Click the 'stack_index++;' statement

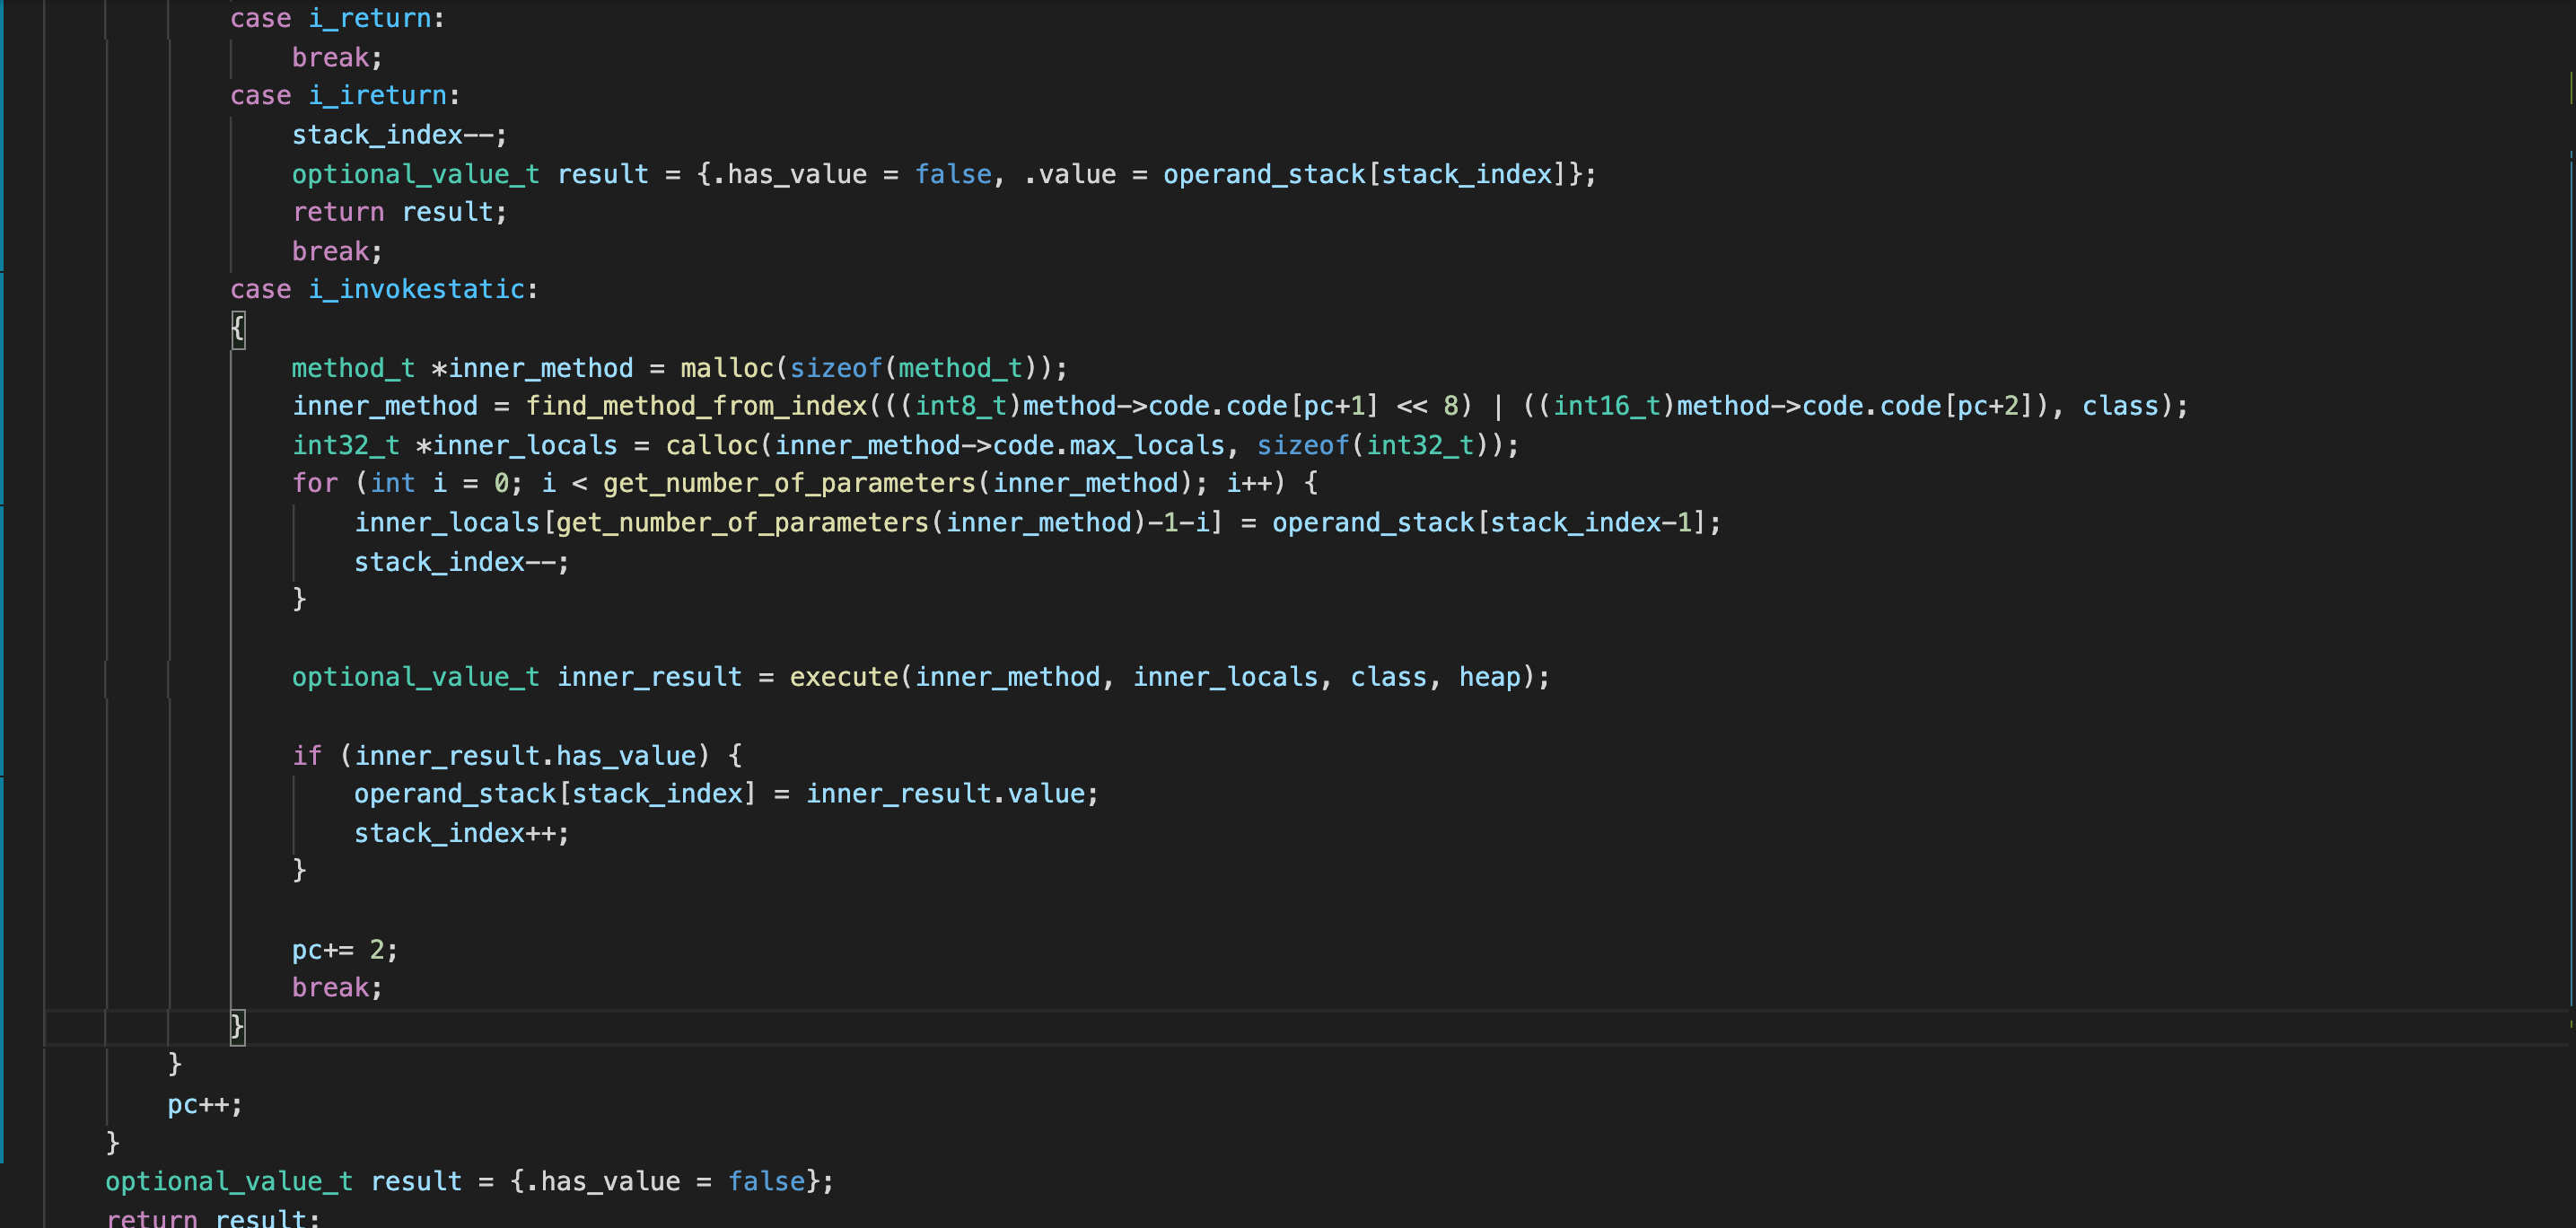(x=461, y=833)
